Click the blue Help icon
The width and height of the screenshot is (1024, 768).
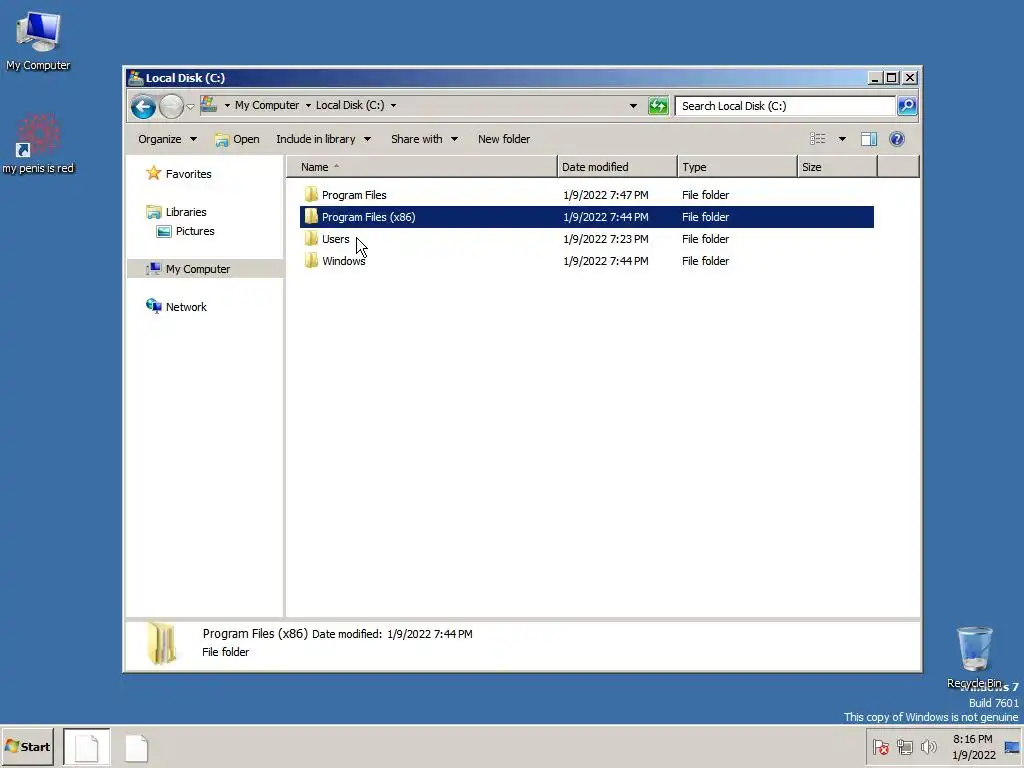click(897, 139)
